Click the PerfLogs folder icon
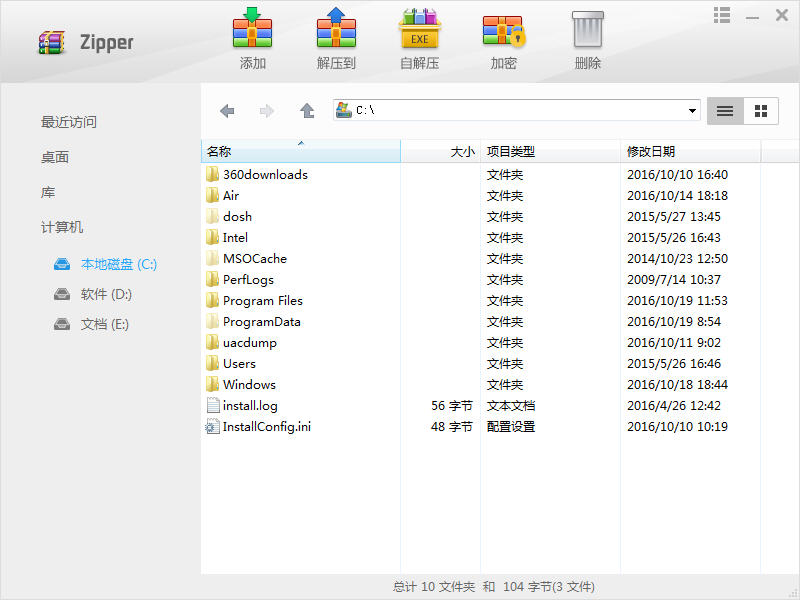Screen dimensions: 800x600 coord(212,279)
